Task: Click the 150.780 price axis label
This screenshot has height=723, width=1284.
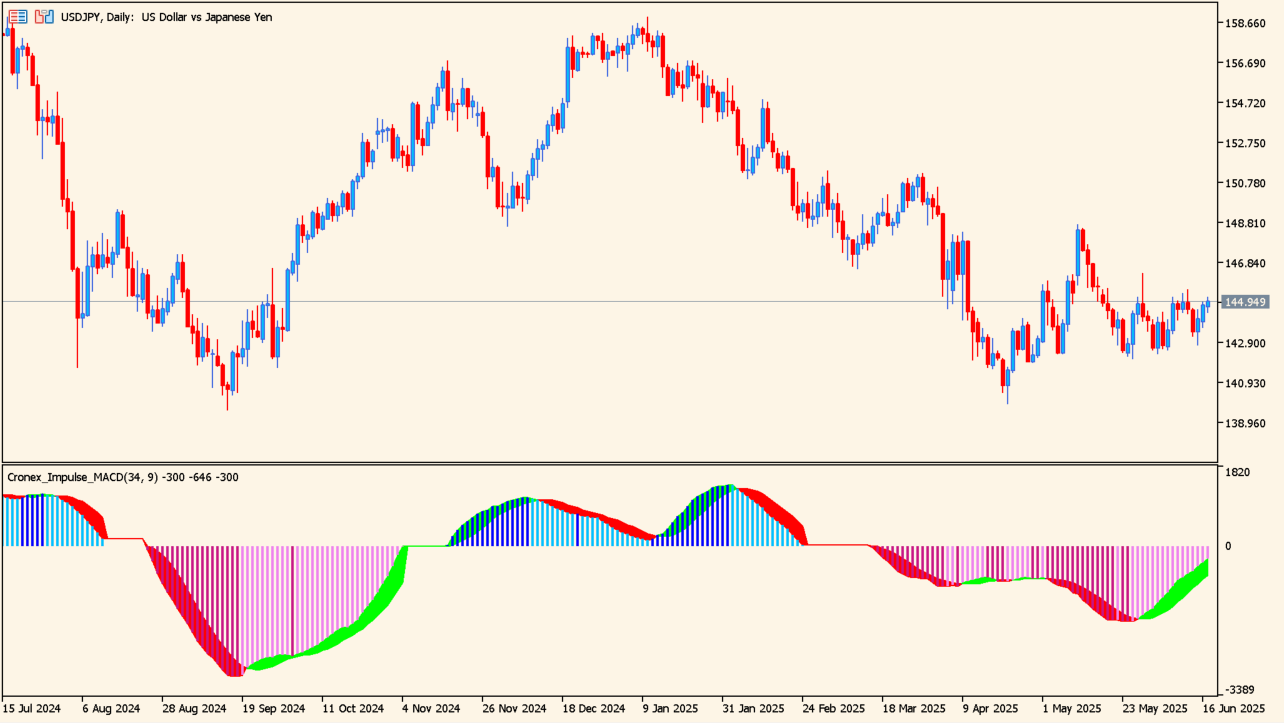Action: click(1245, 183)
